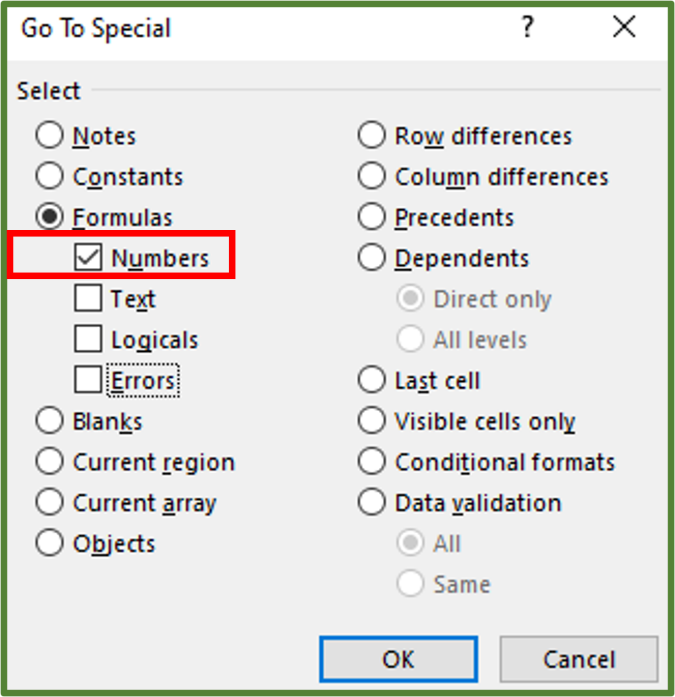Choose Row differences option
The height and width of the screenshot is (697, 675).
(x=371, y=136)
